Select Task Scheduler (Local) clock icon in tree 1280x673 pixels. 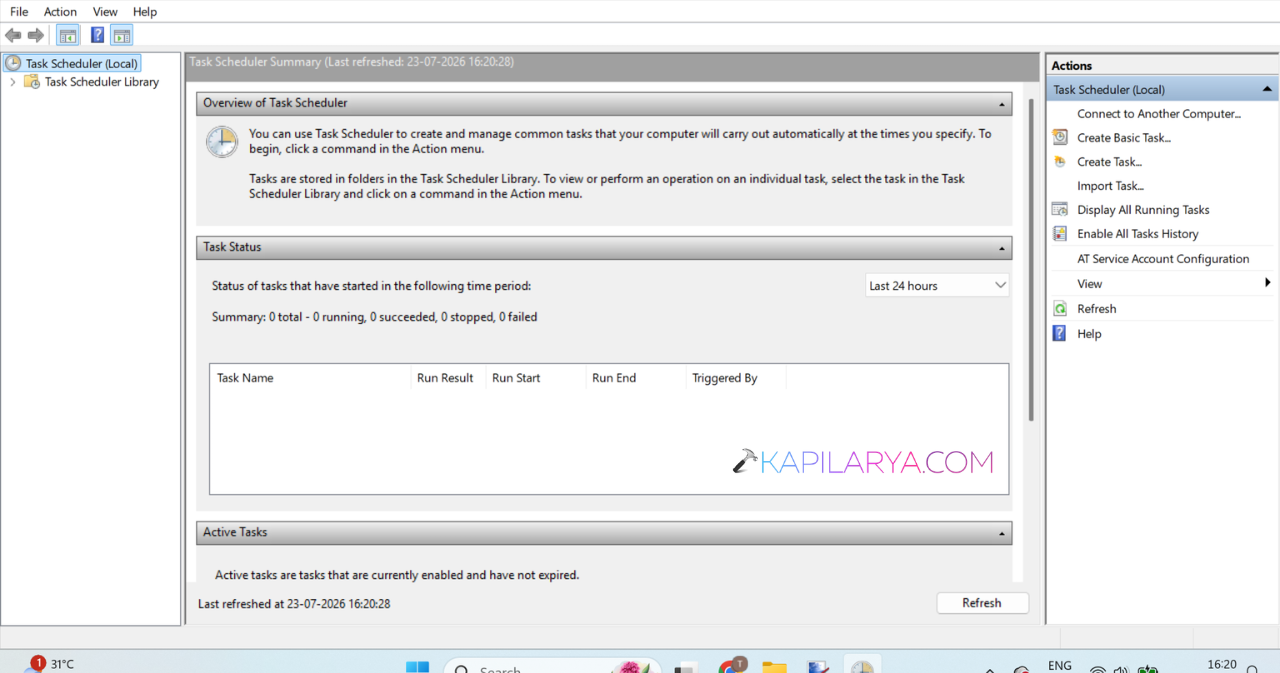[x=13, y=63]
